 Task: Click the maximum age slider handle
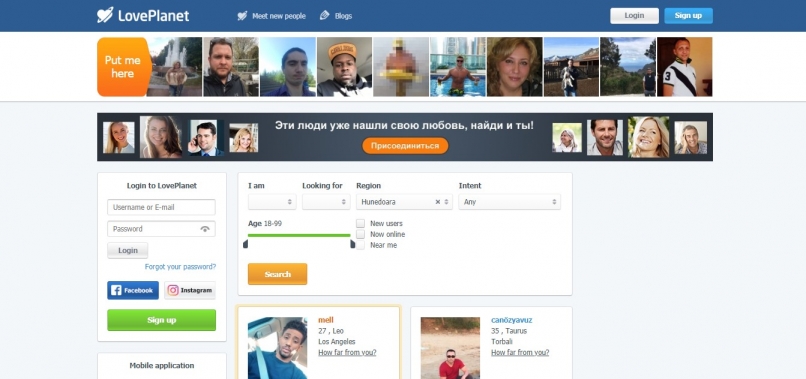[x=353, y=243]
